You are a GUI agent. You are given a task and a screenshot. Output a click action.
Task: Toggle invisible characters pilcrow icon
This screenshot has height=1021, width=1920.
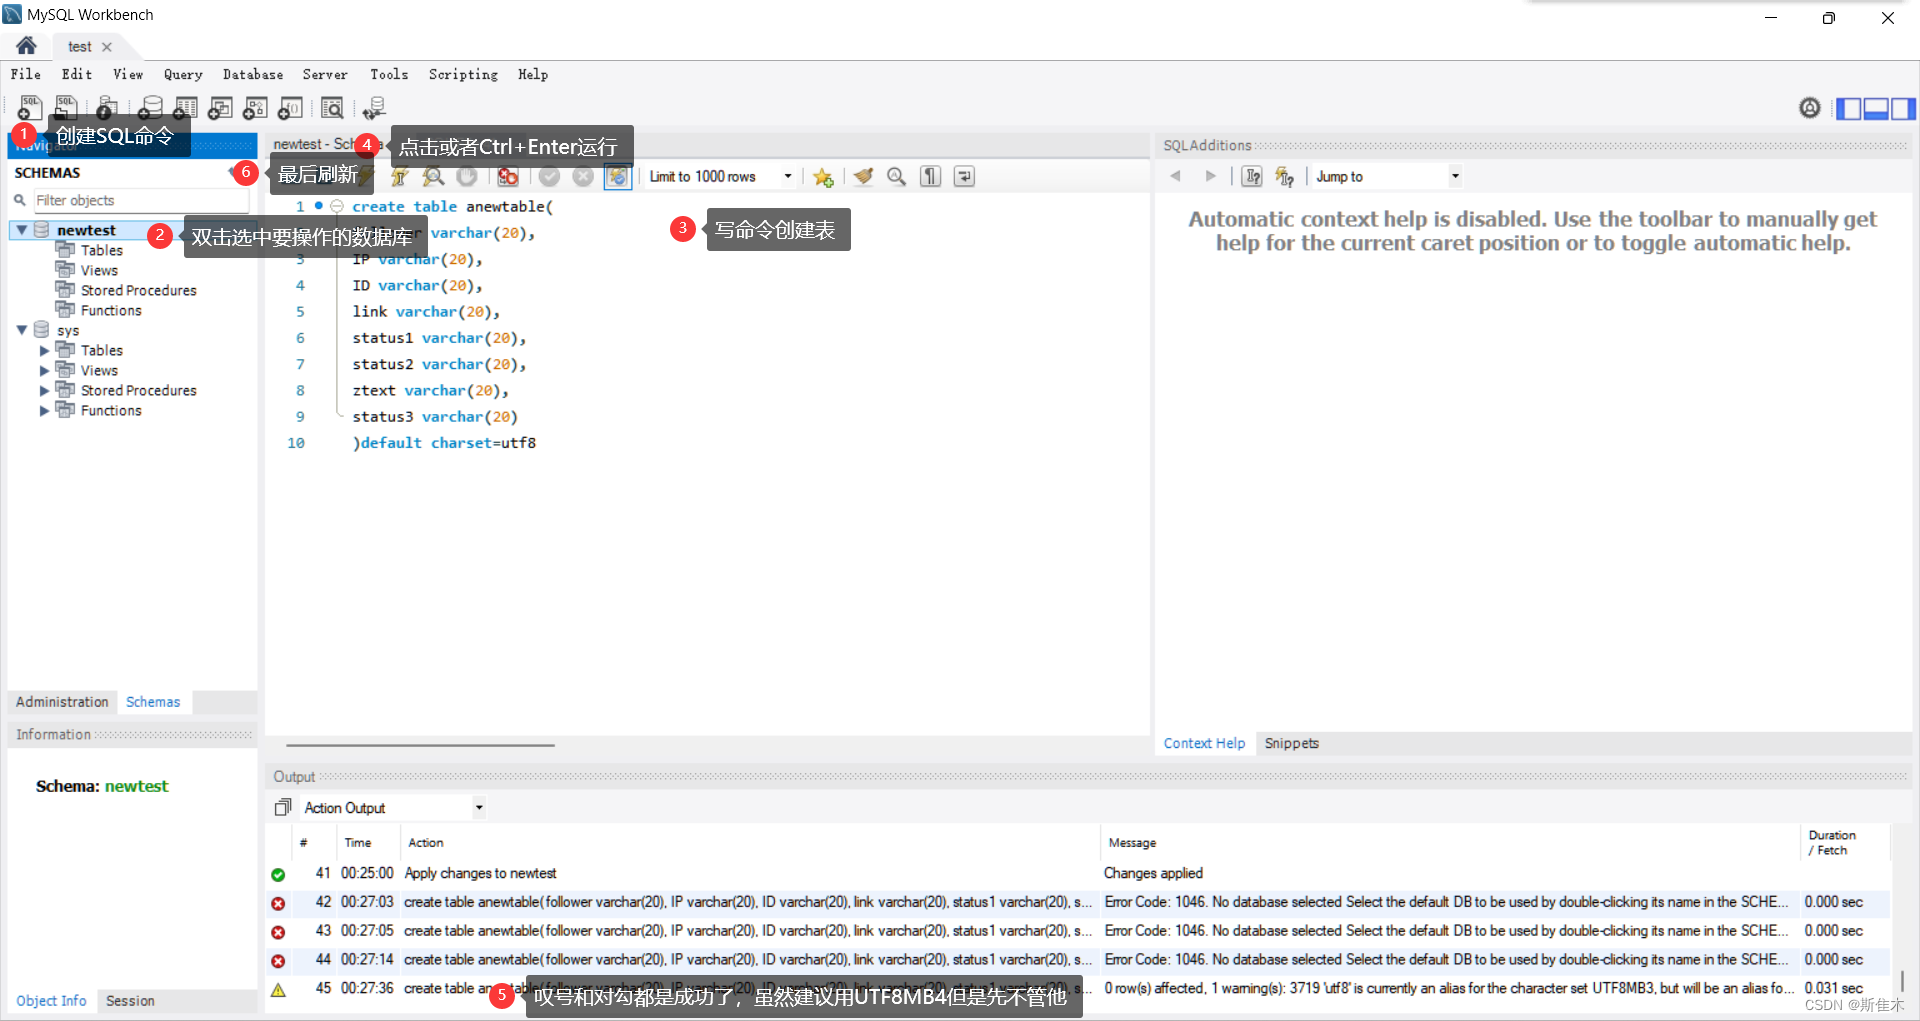pyautogui.click(x=931, y=176)
